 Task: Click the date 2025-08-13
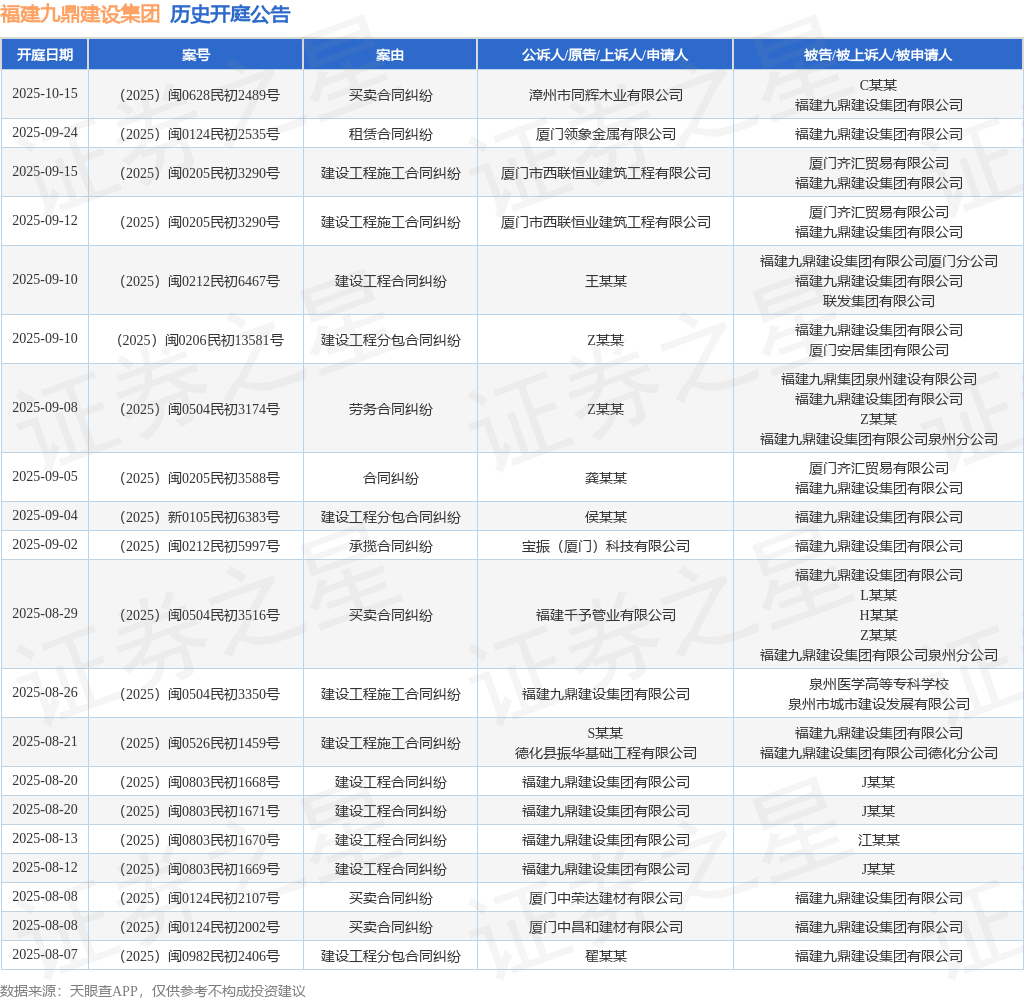[44, 839]
